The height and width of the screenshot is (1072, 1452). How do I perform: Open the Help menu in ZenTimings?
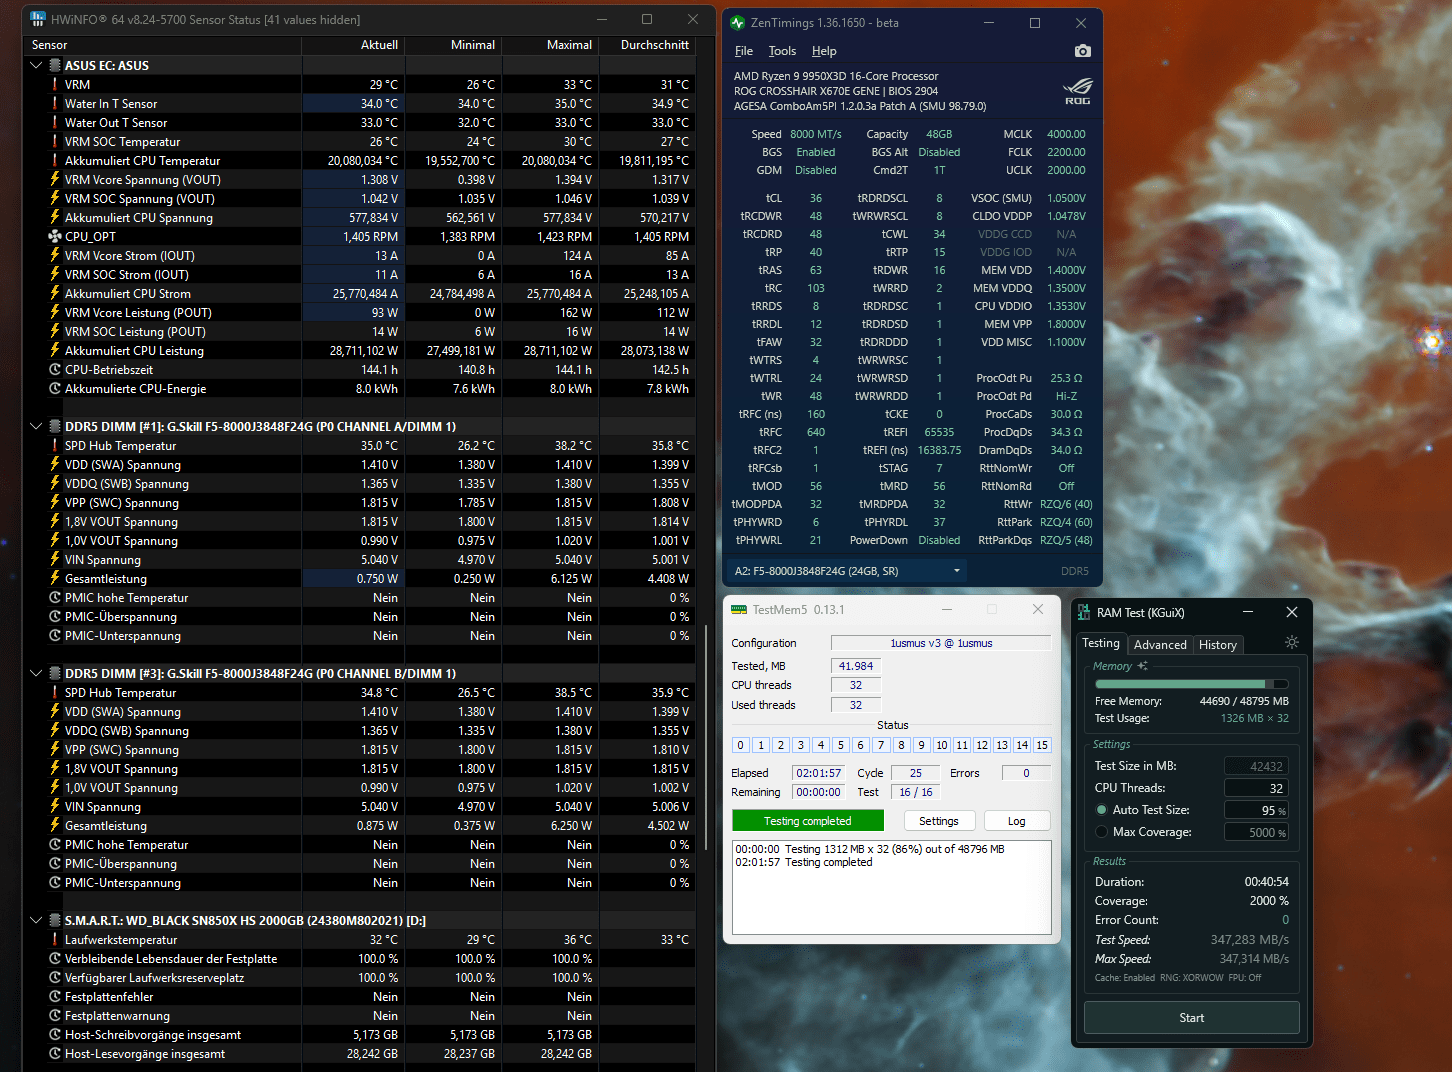824,51
